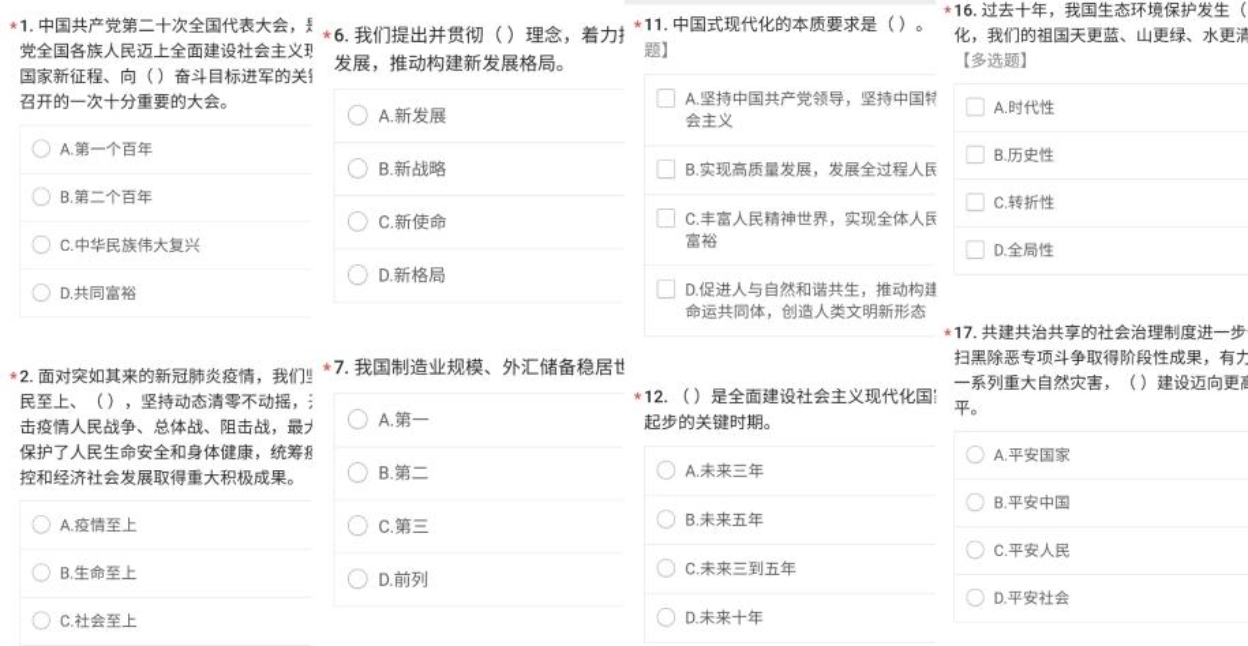The image size is (1248, 646).
Task: Enable checkbox C.丰富人民精神世界
Action: [666, 218]
